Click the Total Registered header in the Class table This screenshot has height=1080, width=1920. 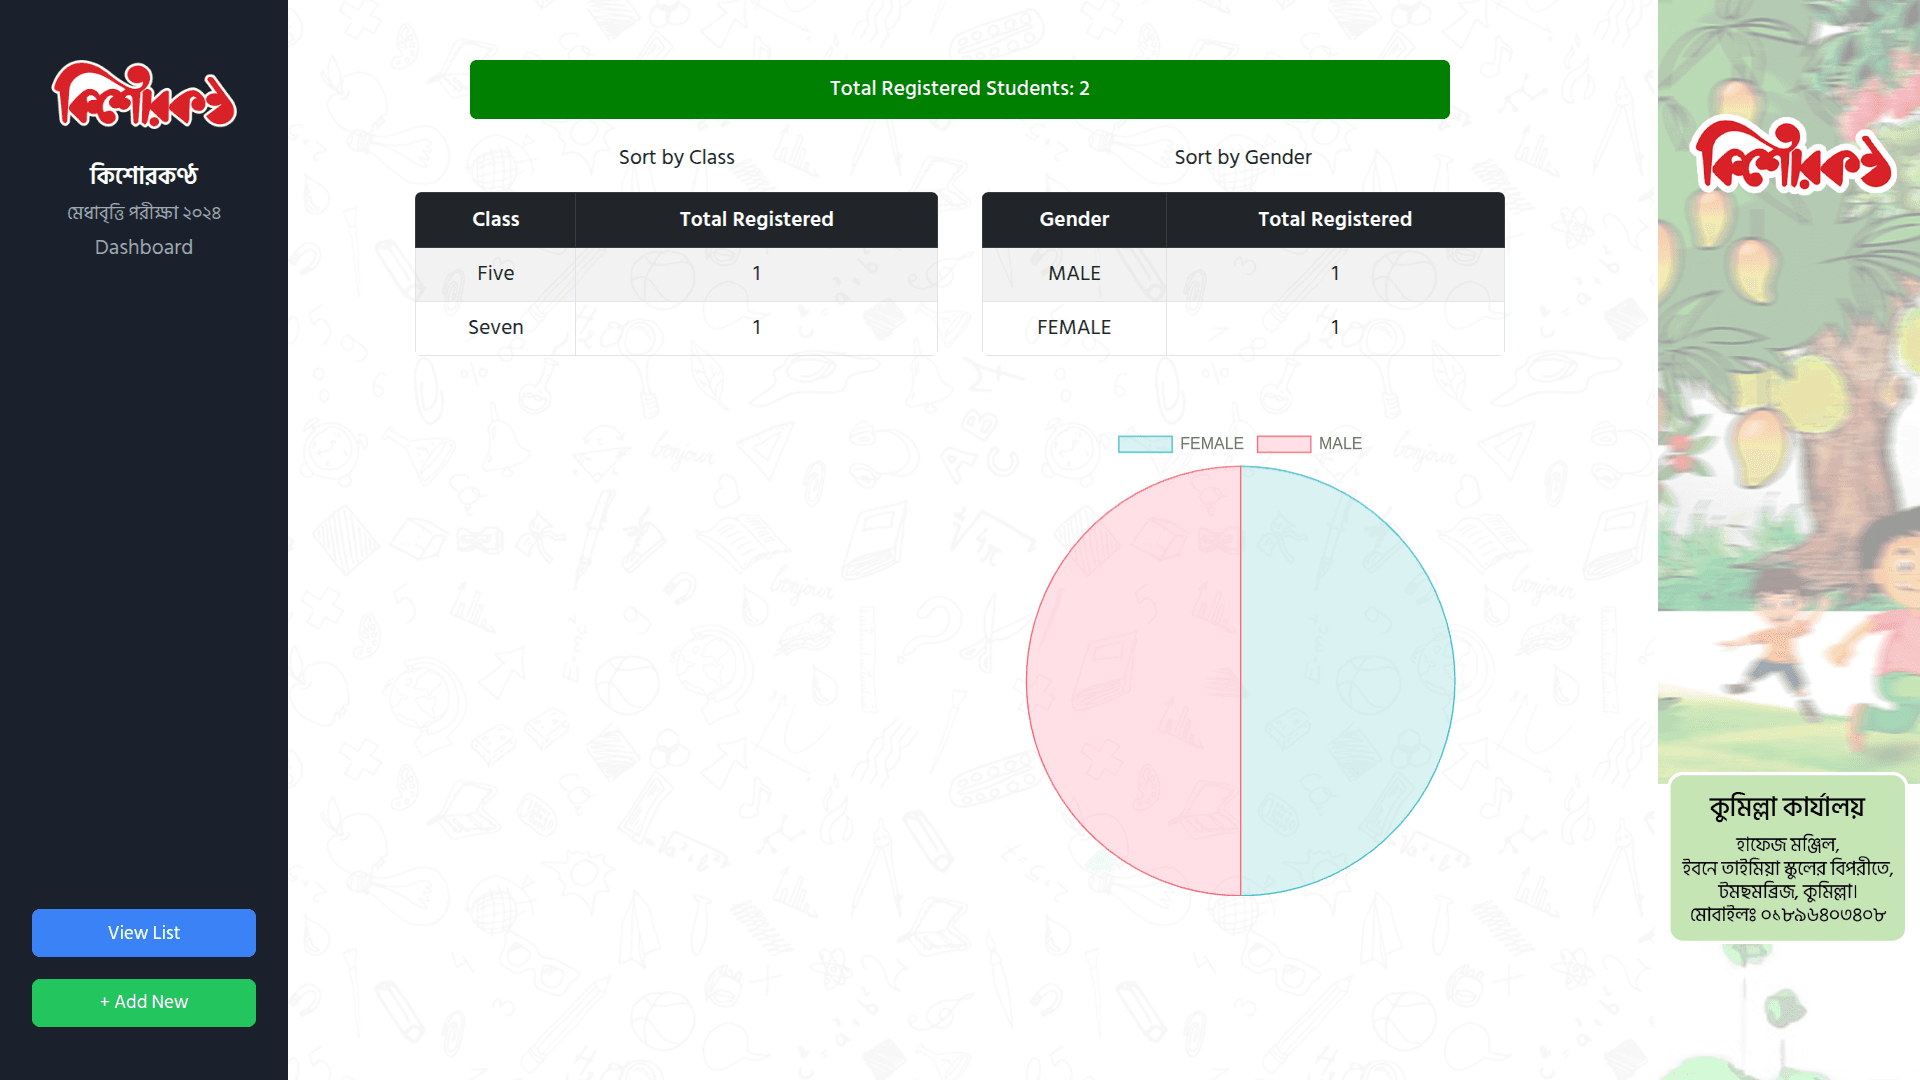click(x=757, y=220)
